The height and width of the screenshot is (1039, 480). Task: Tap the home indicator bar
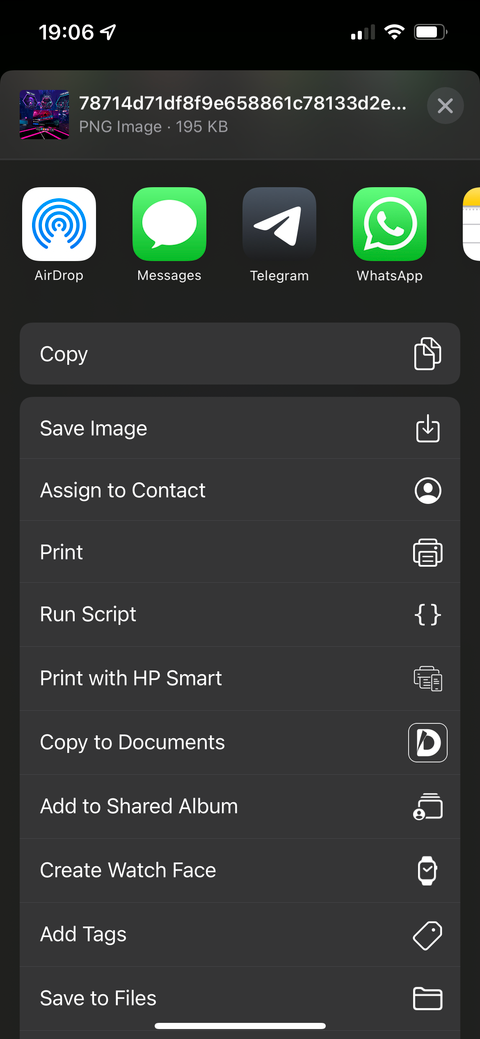(240, 1026)
